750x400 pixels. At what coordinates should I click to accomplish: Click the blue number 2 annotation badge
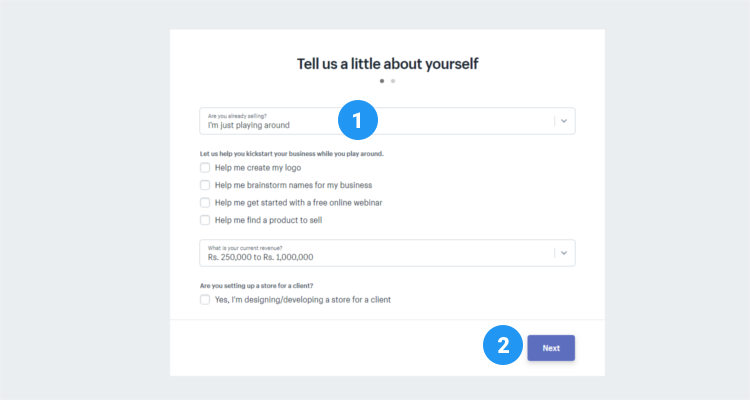503,346
